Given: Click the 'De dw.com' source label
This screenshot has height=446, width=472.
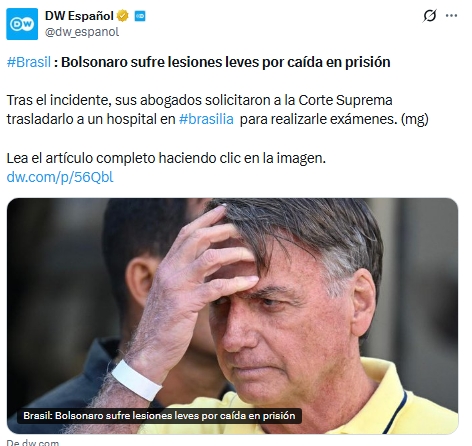Looking at the screenshot, I should (33, 443).
